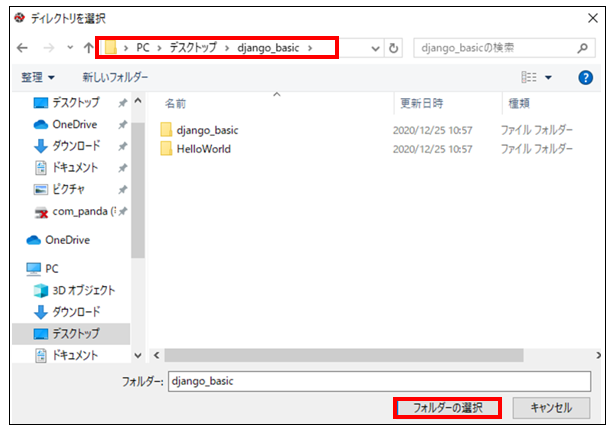Click the up-directory arrow icon

tap(88, 48)
